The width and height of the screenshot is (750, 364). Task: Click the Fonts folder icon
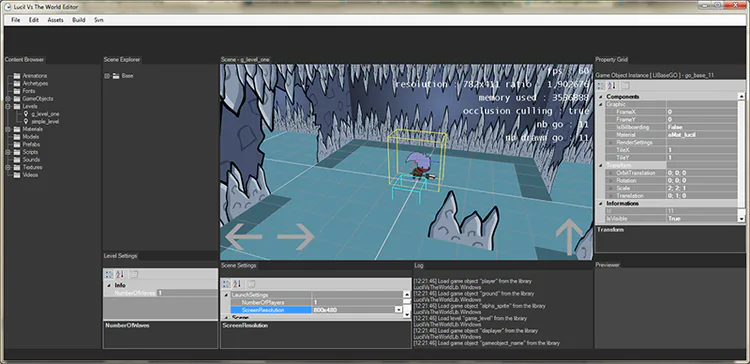click(17, 91)
